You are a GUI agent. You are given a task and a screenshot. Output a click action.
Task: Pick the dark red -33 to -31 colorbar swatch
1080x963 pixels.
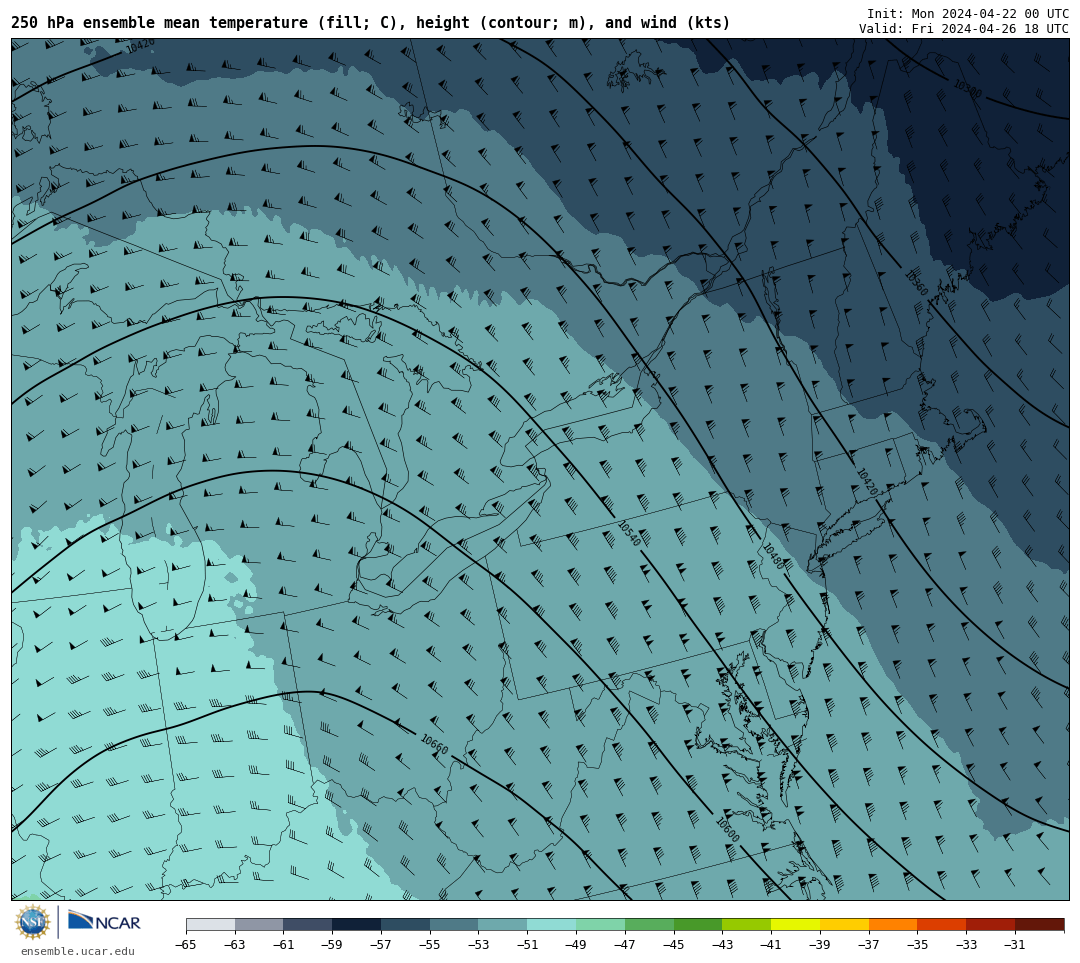[990, 925]
